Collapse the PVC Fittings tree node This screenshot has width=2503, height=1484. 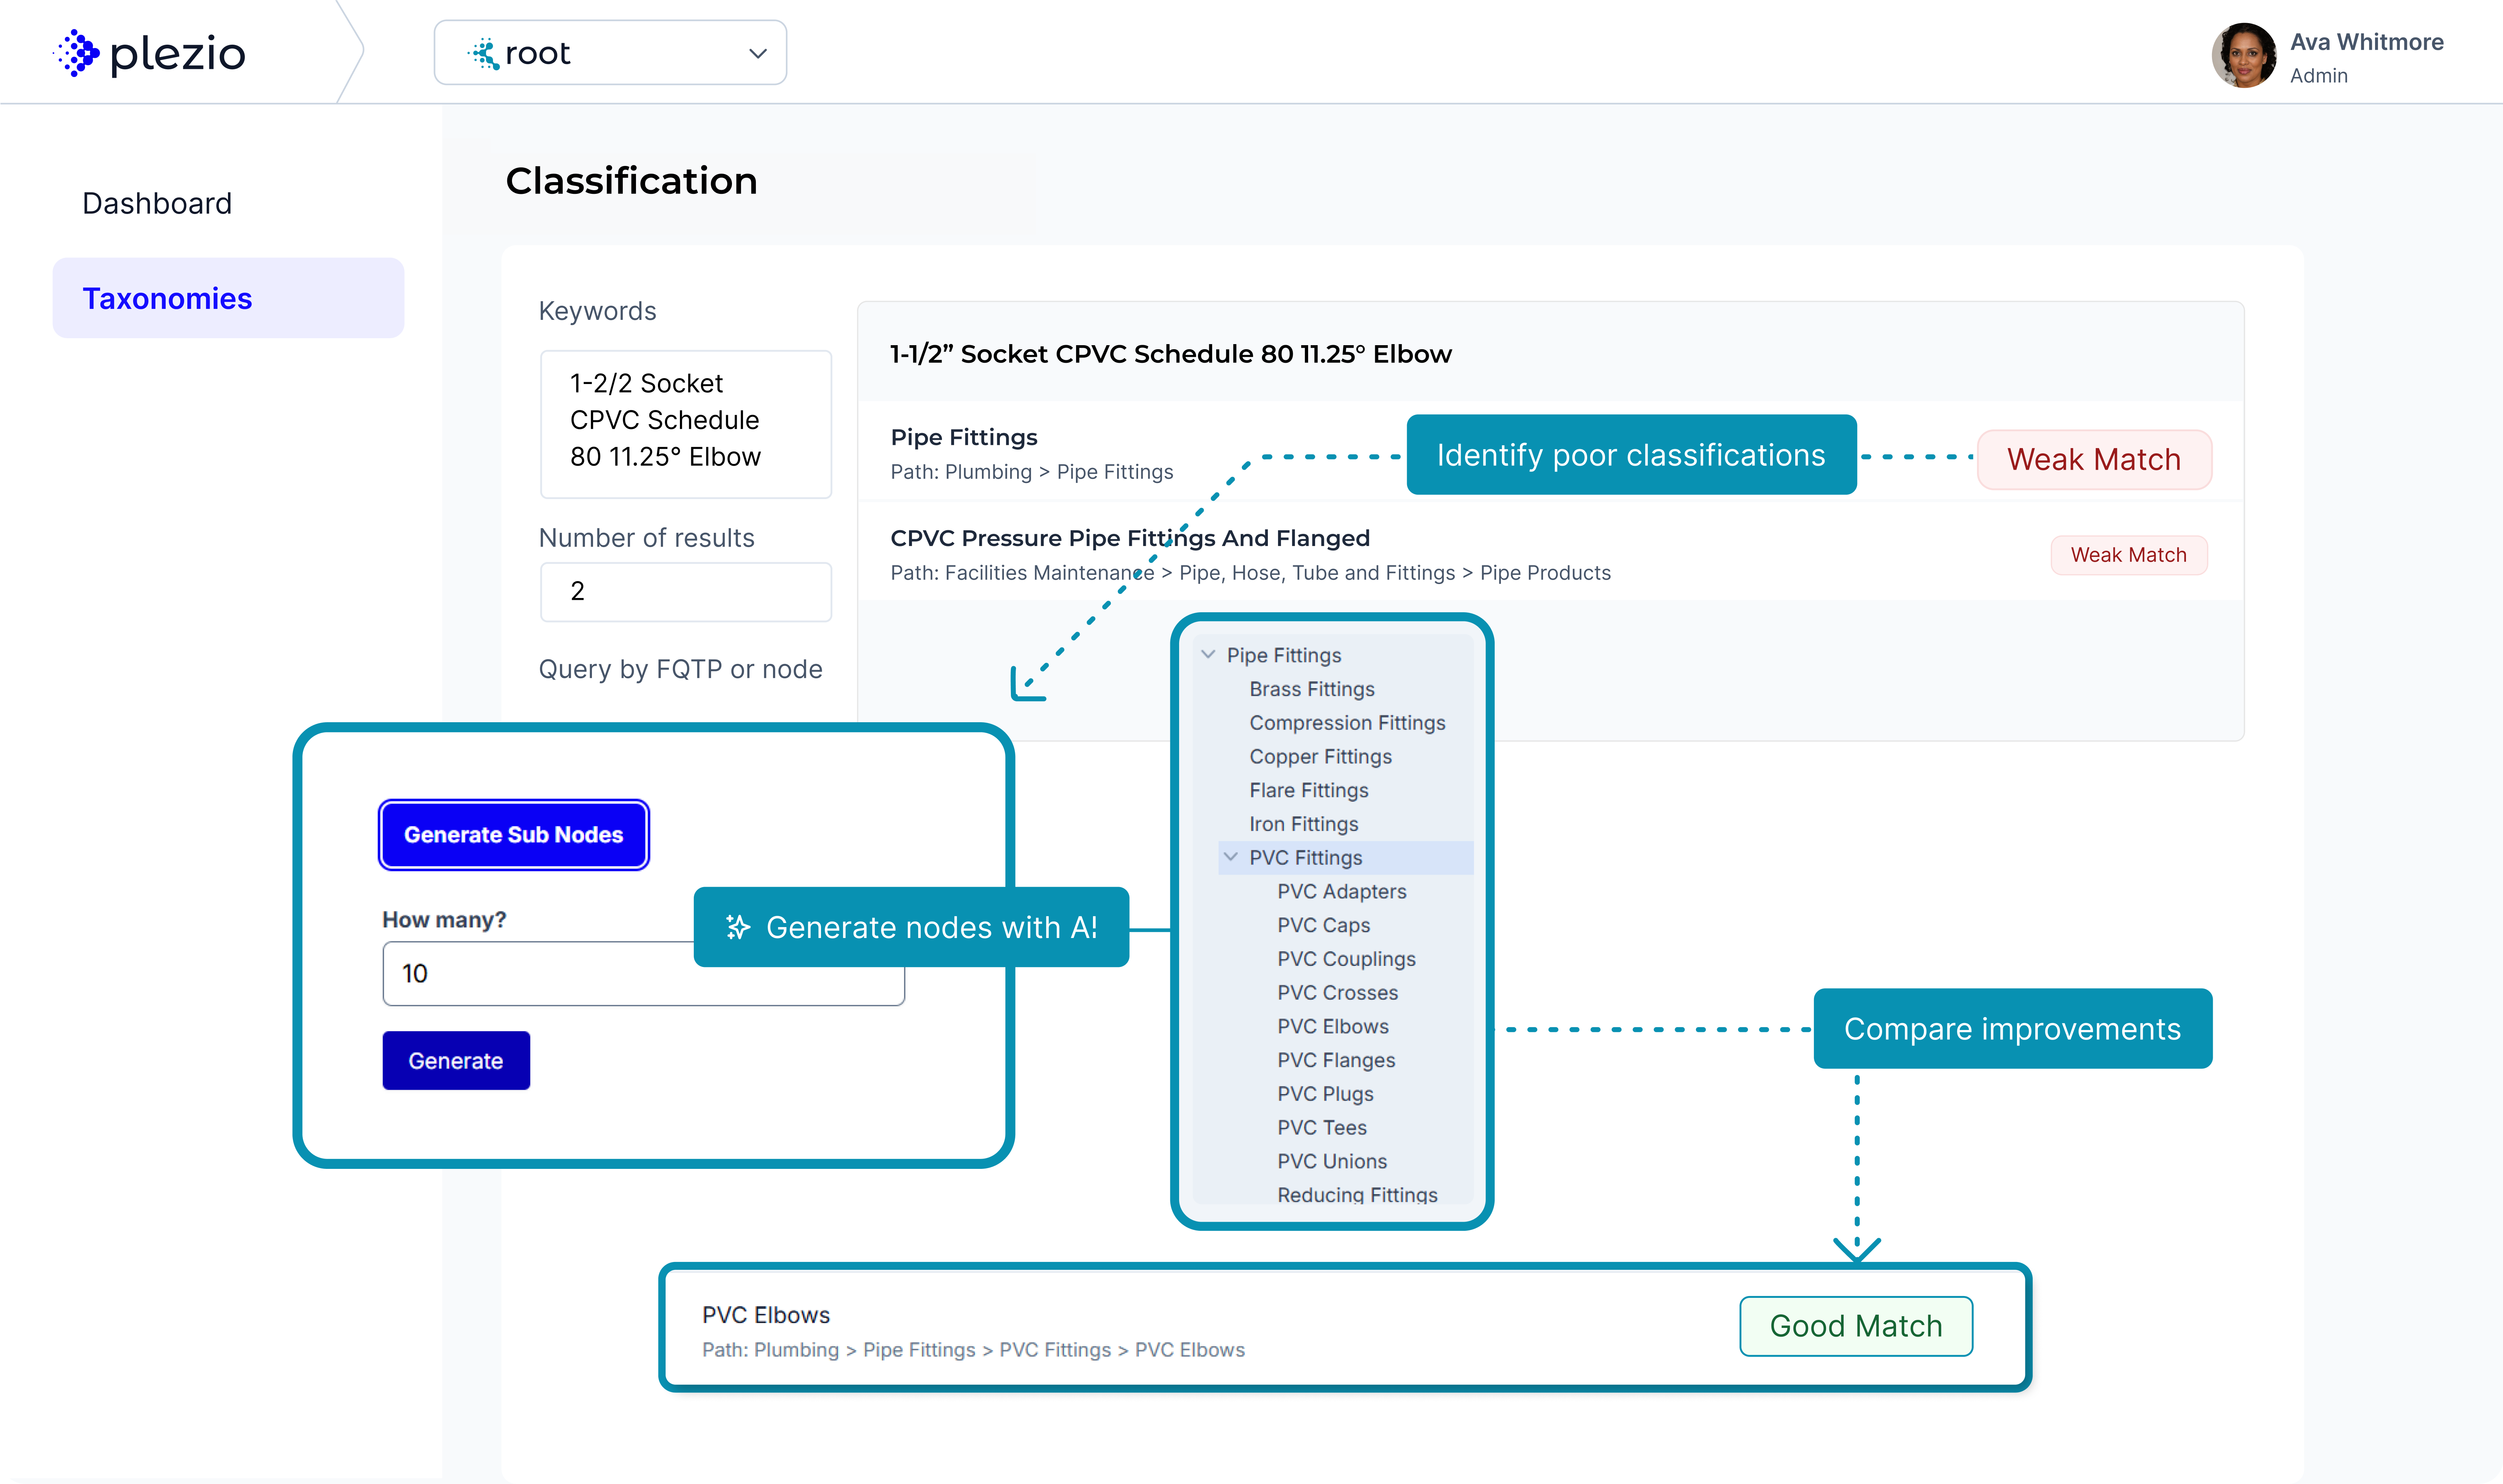pyautogui.click(x=1231, y=857)
